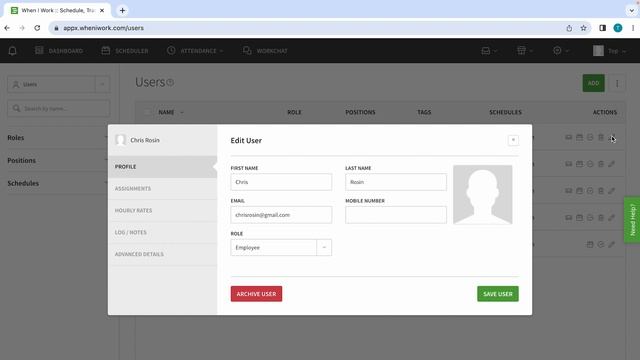
Task: Tick the select-all checkbox beside NAME
Action: [147, 112]
